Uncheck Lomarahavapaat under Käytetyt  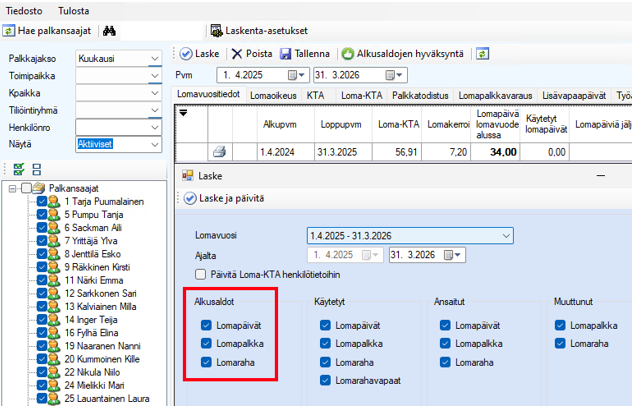point(326,381)
